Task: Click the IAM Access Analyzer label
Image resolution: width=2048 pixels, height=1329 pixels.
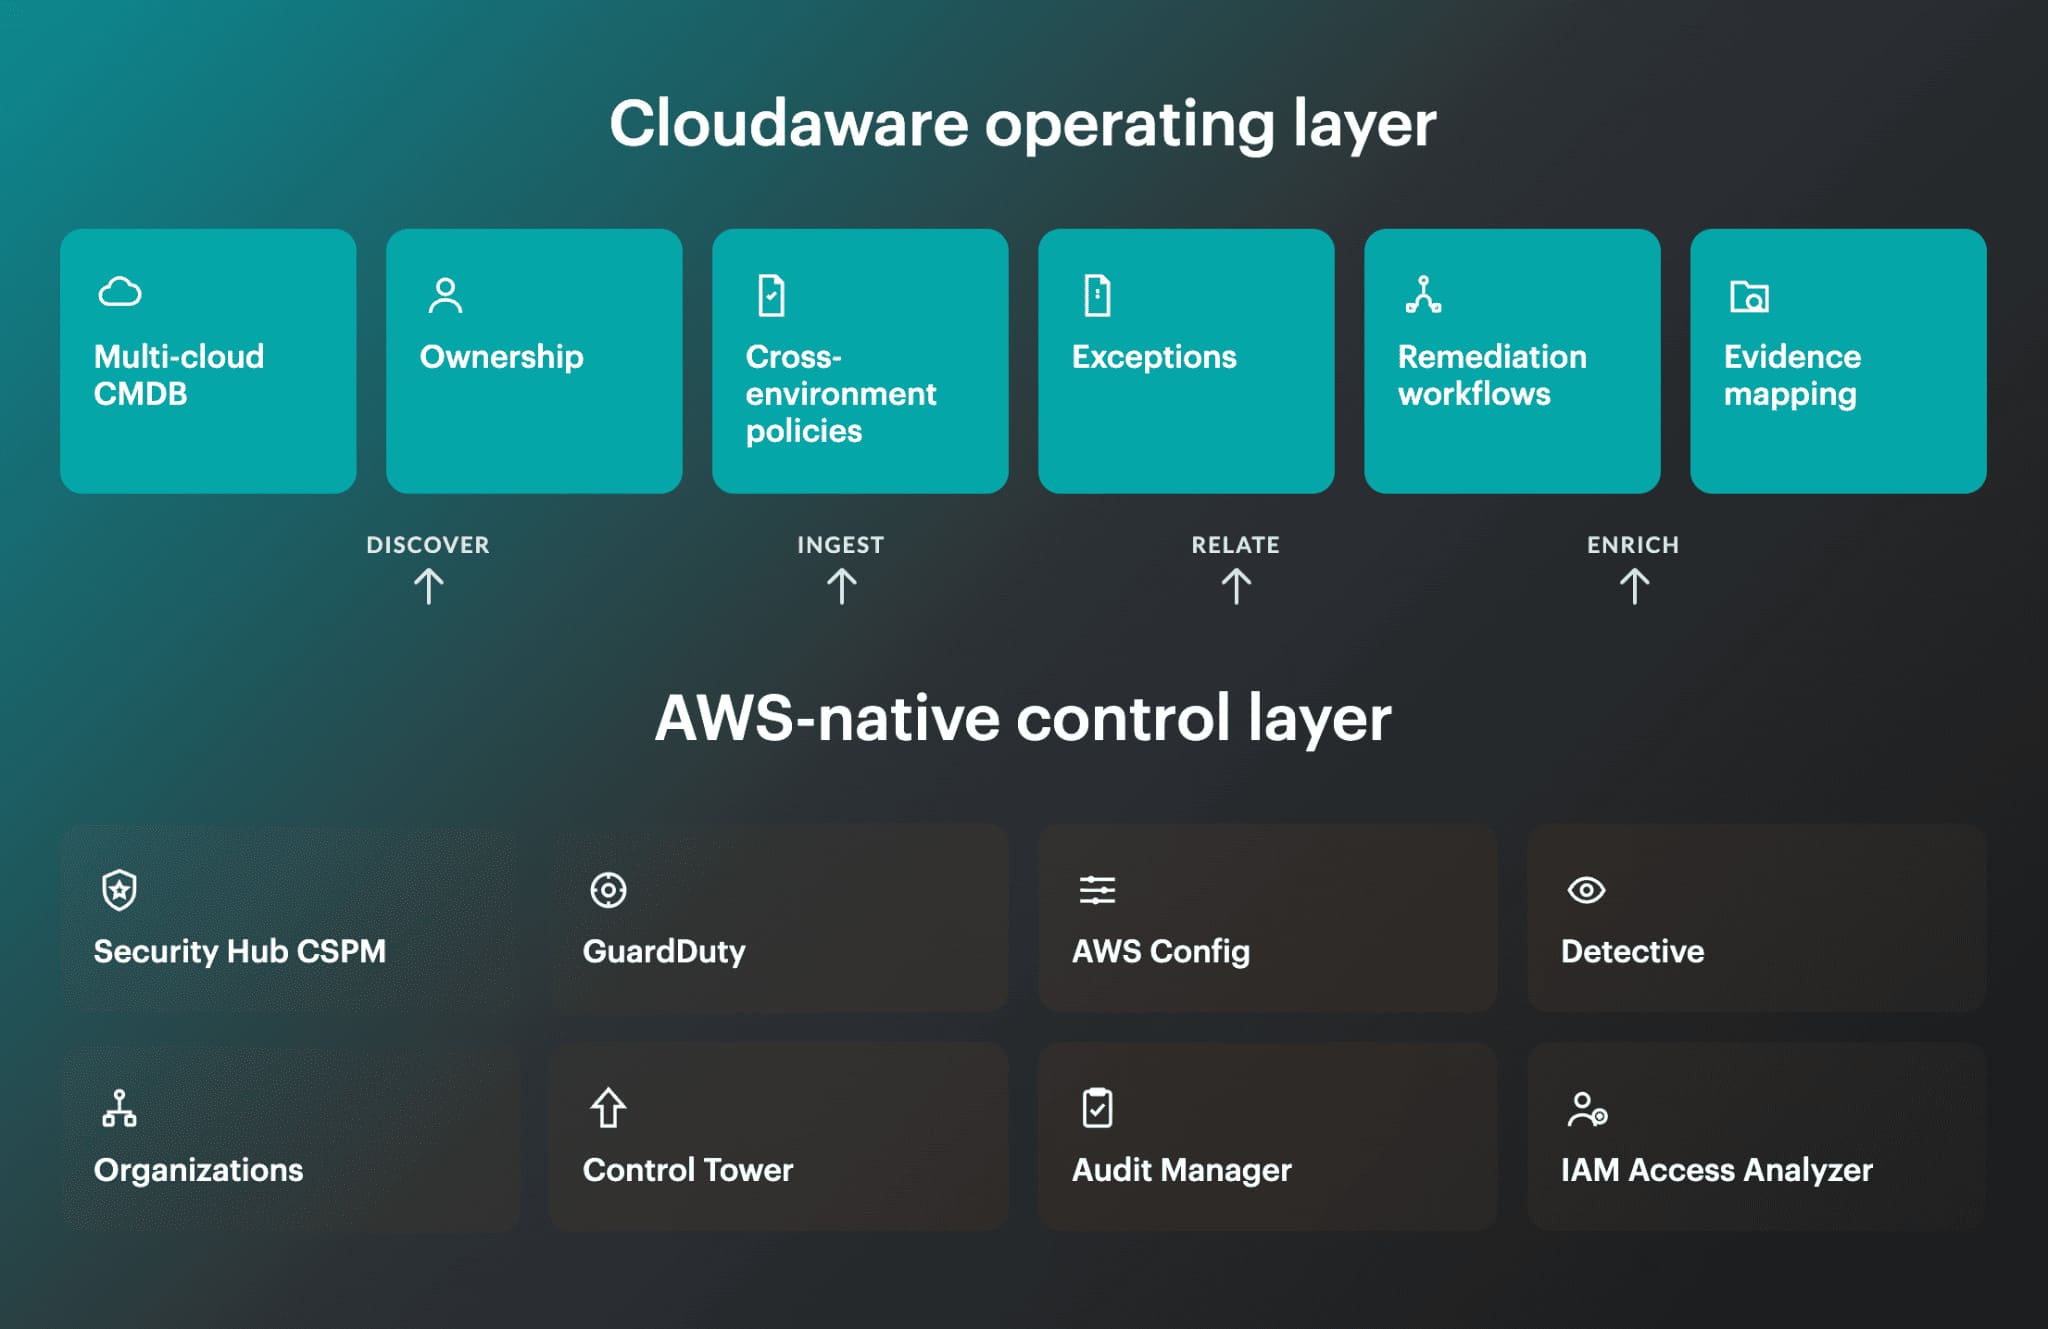Action: 1716,1171
